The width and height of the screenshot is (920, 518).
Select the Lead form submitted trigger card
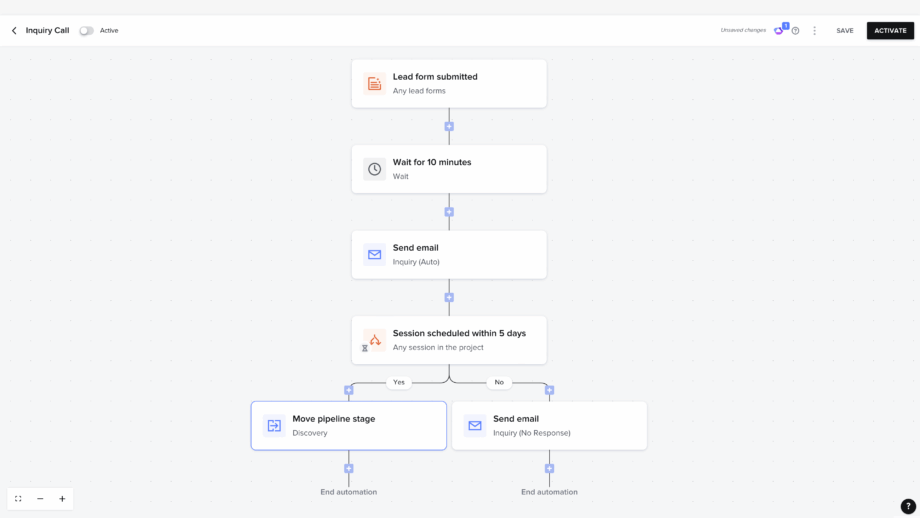449,83
